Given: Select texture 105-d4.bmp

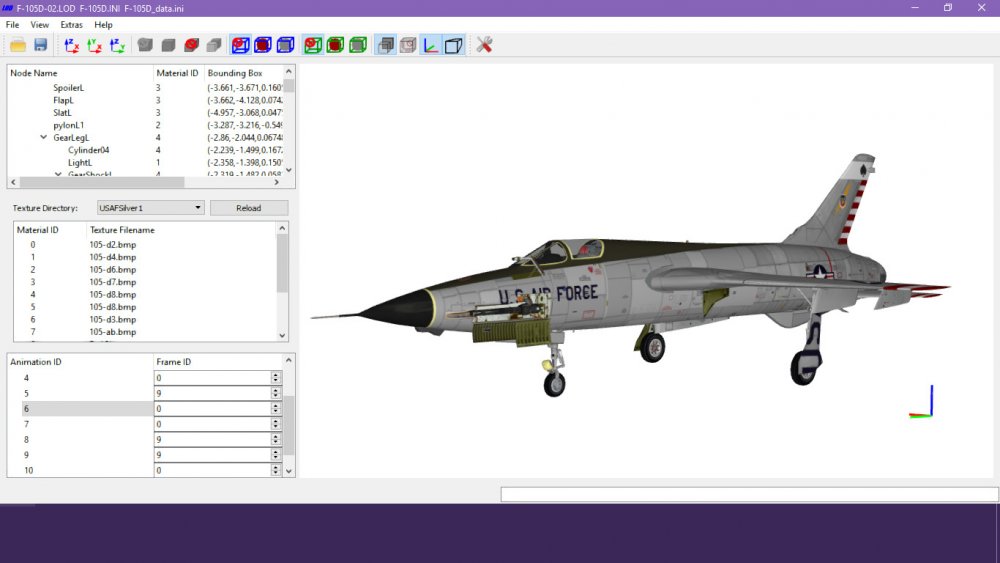Looking at the screenshot, I should coord(112,257).
